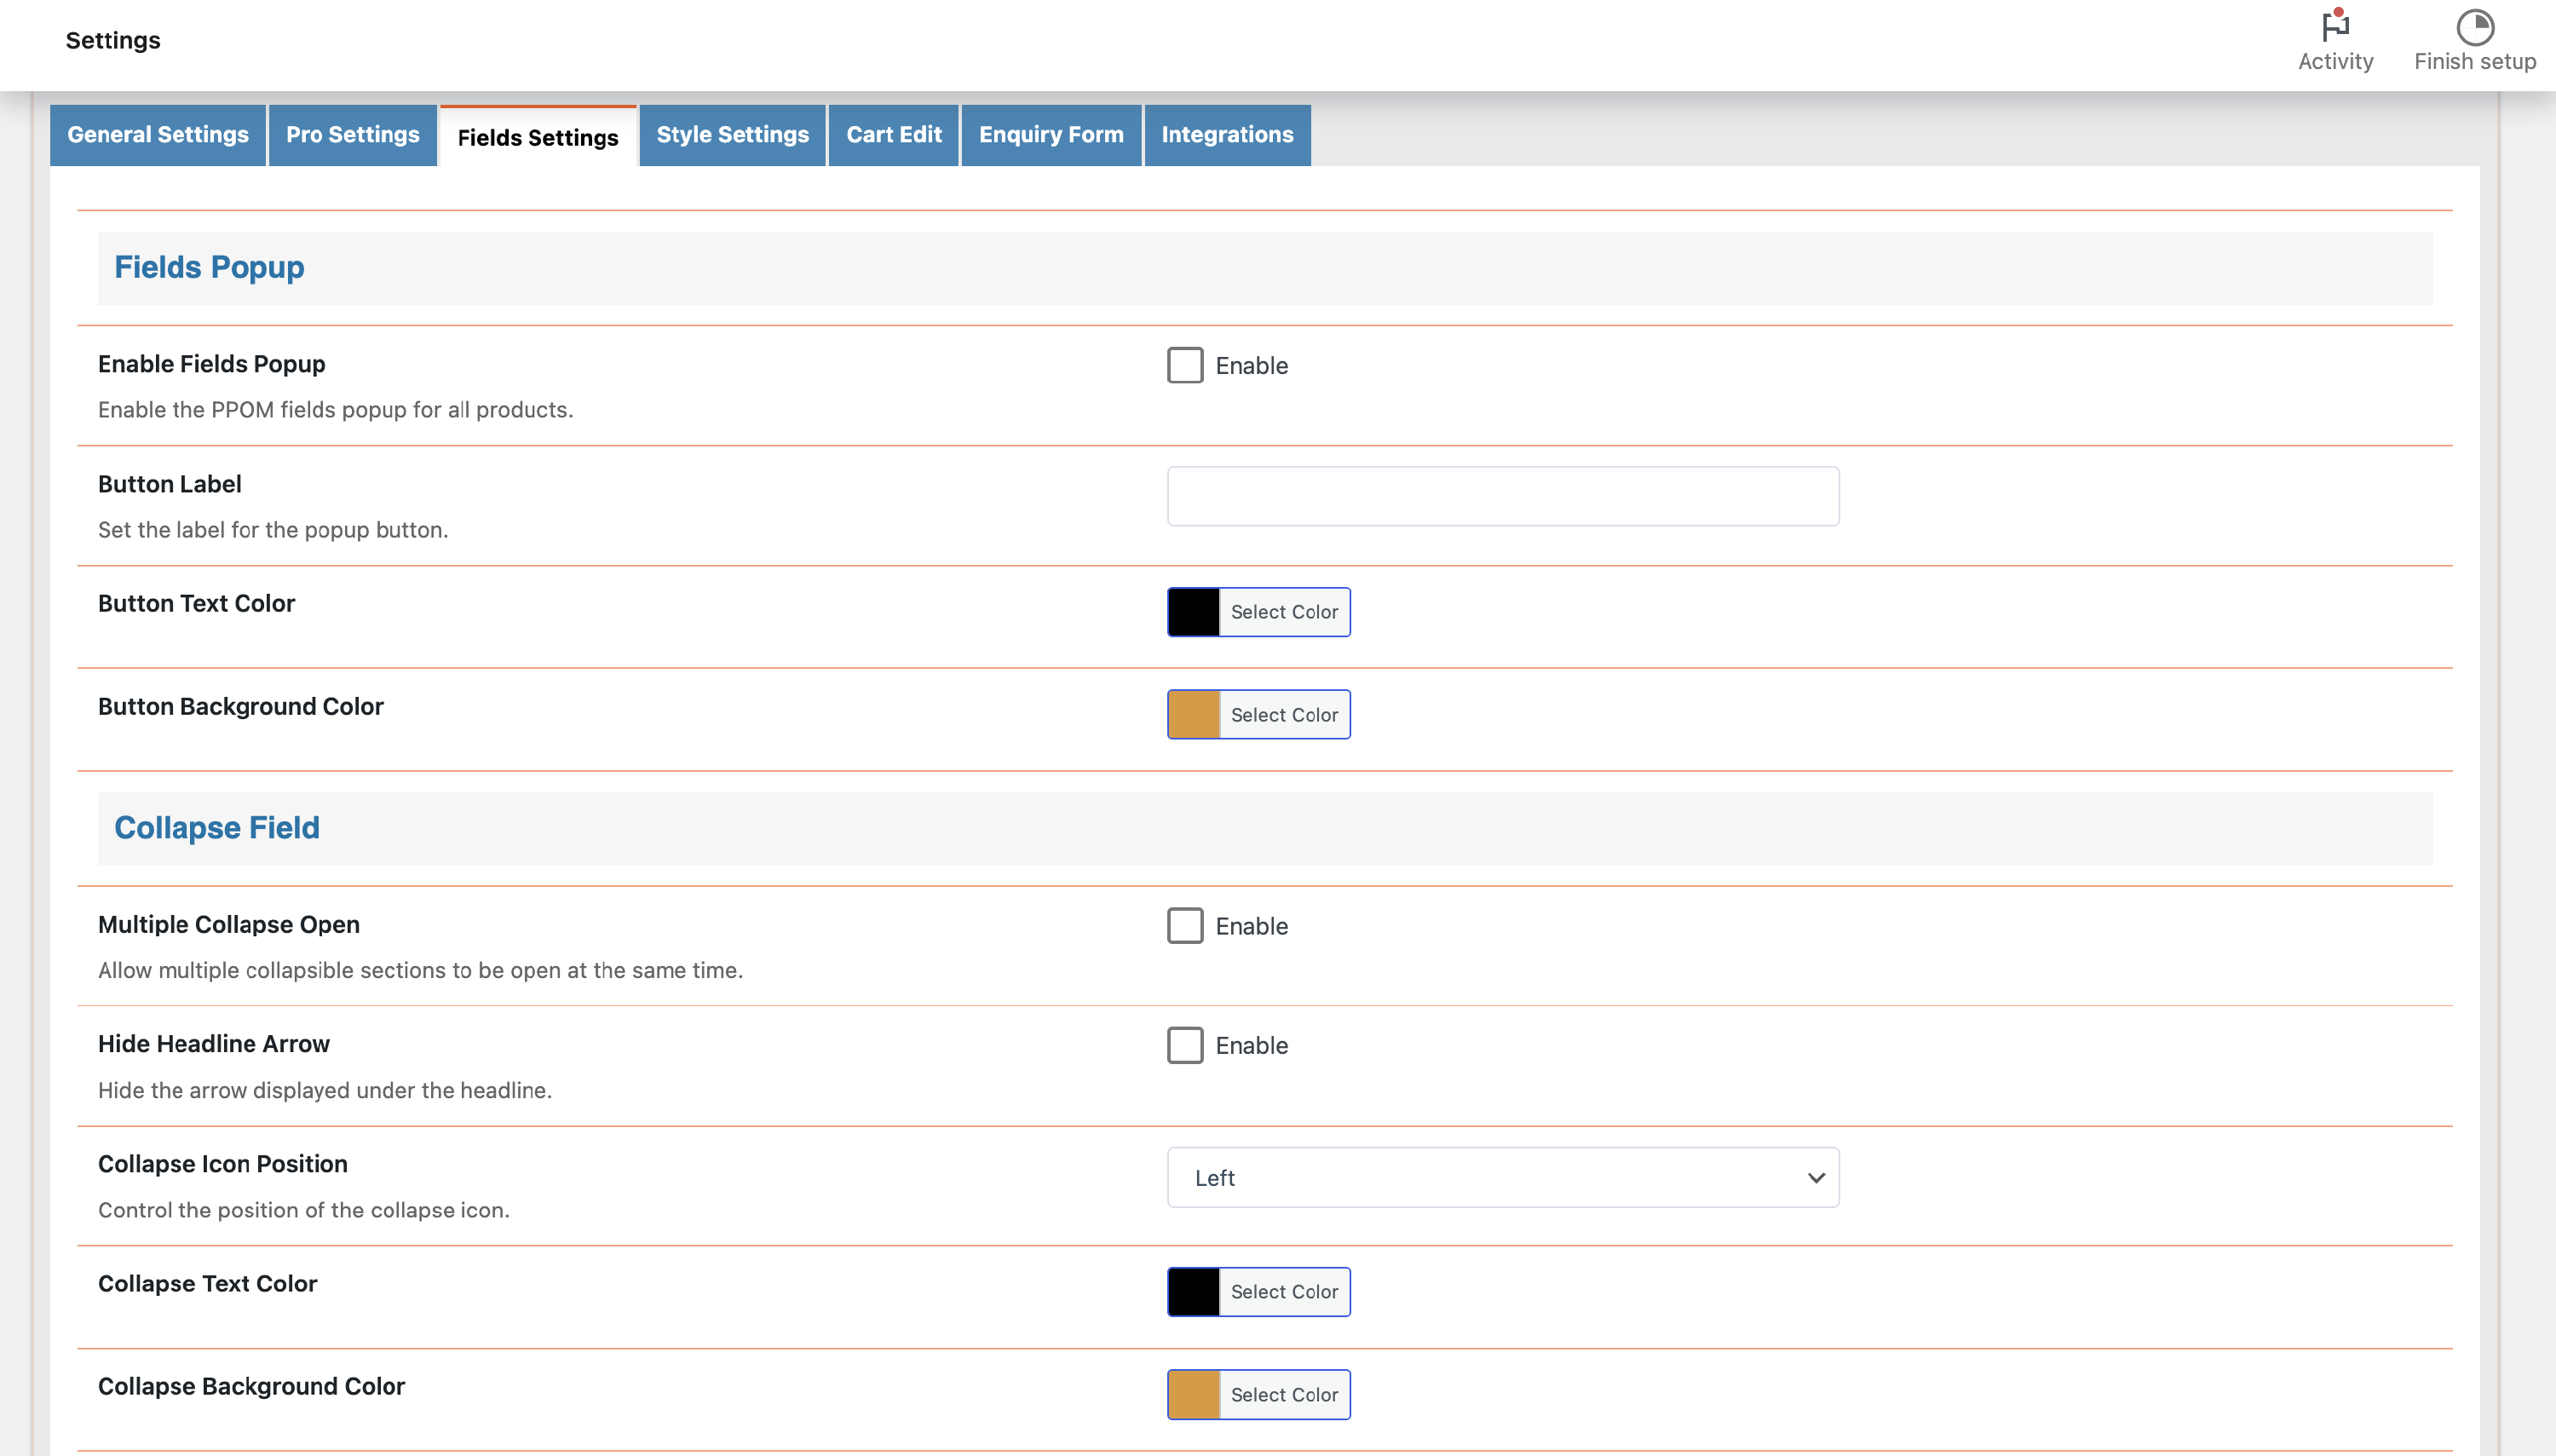
Task: Open the Collapse Icon Position dropdown
Action: (1502, 1178)
